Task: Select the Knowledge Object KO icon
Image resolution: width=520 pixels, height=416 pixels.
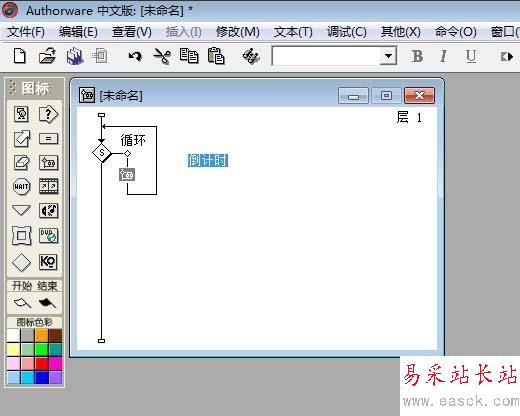Action: pos(48,262)
